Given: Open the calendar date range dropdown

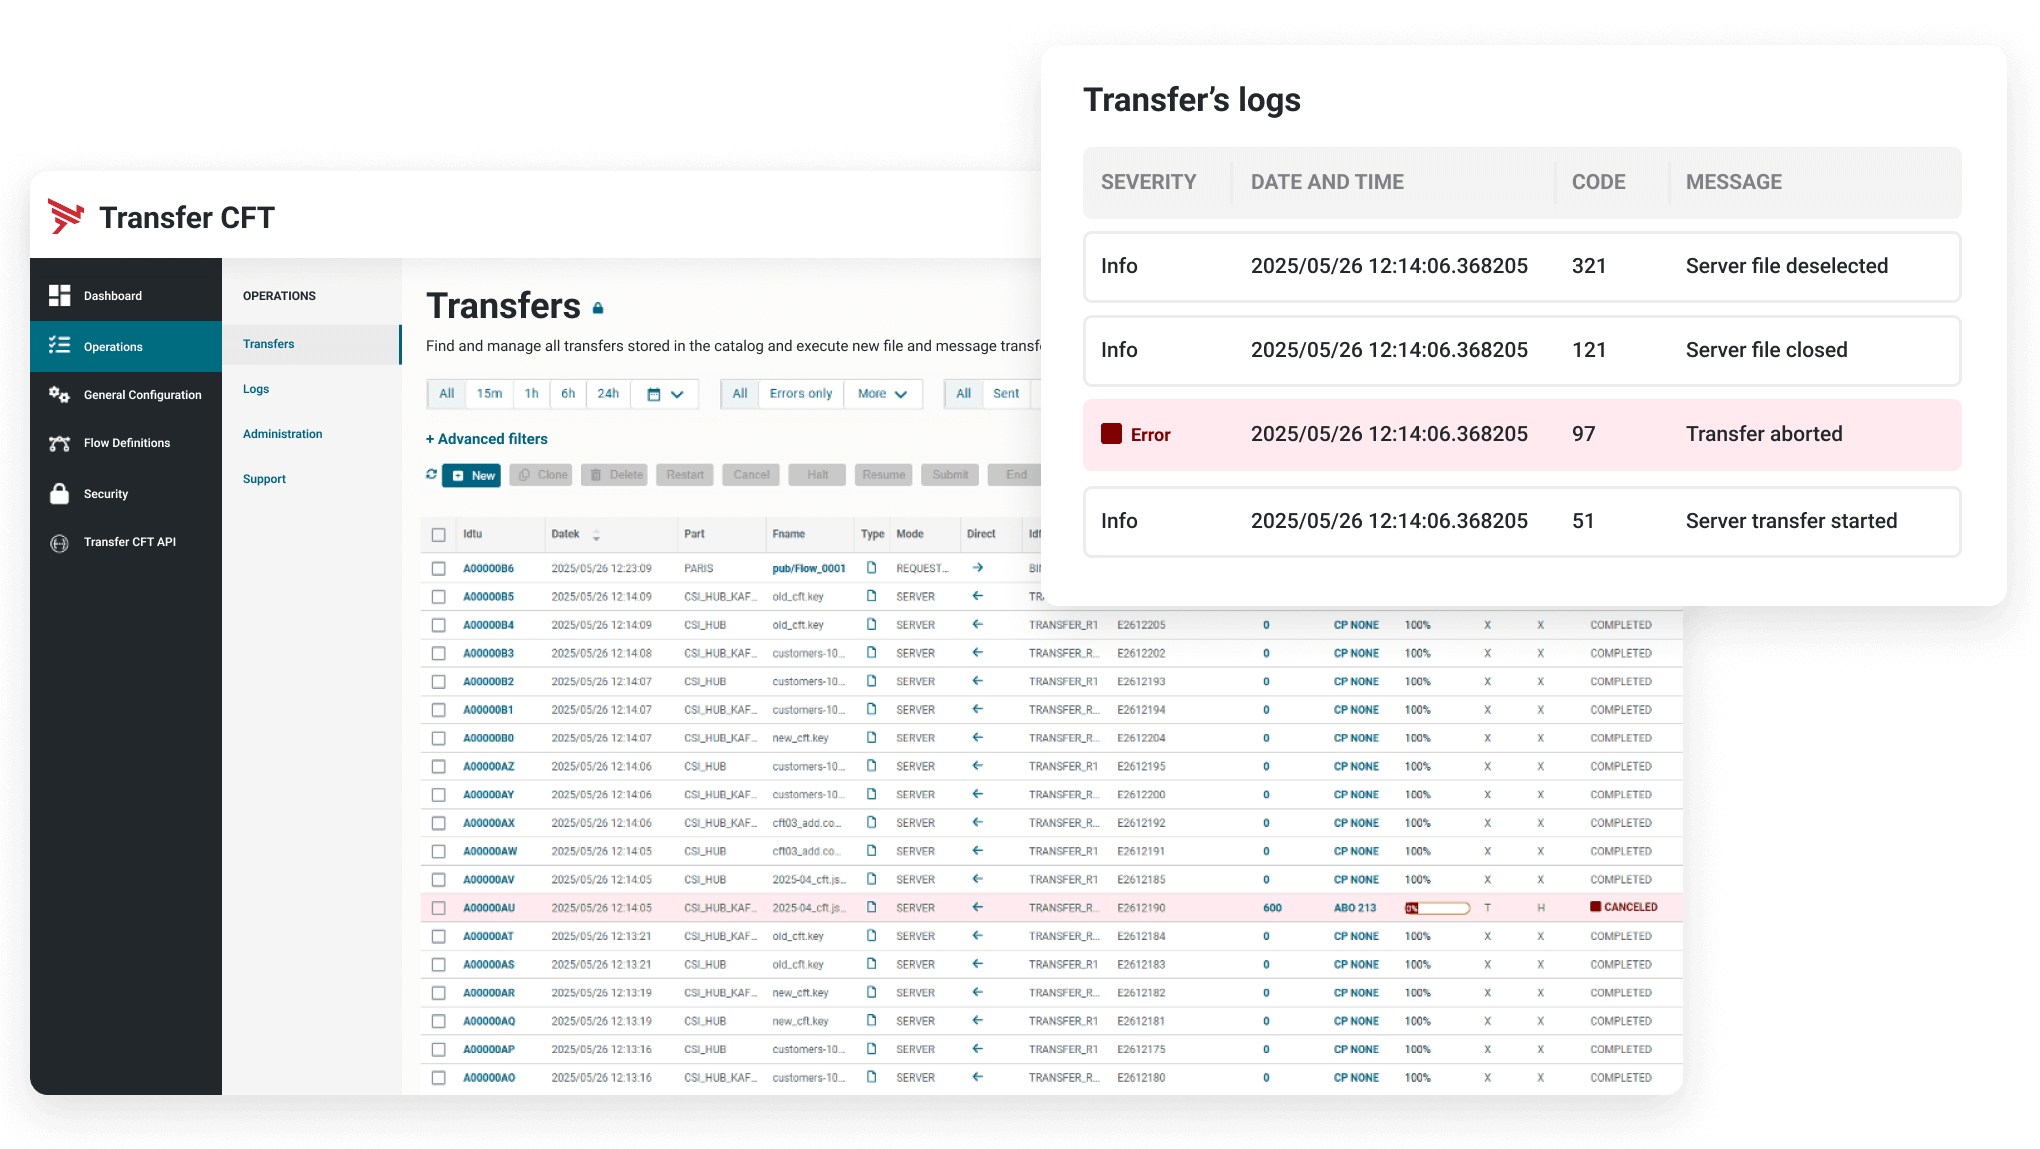Looking at the screenshot, I should pyautogui.click(x=665, y=394).
